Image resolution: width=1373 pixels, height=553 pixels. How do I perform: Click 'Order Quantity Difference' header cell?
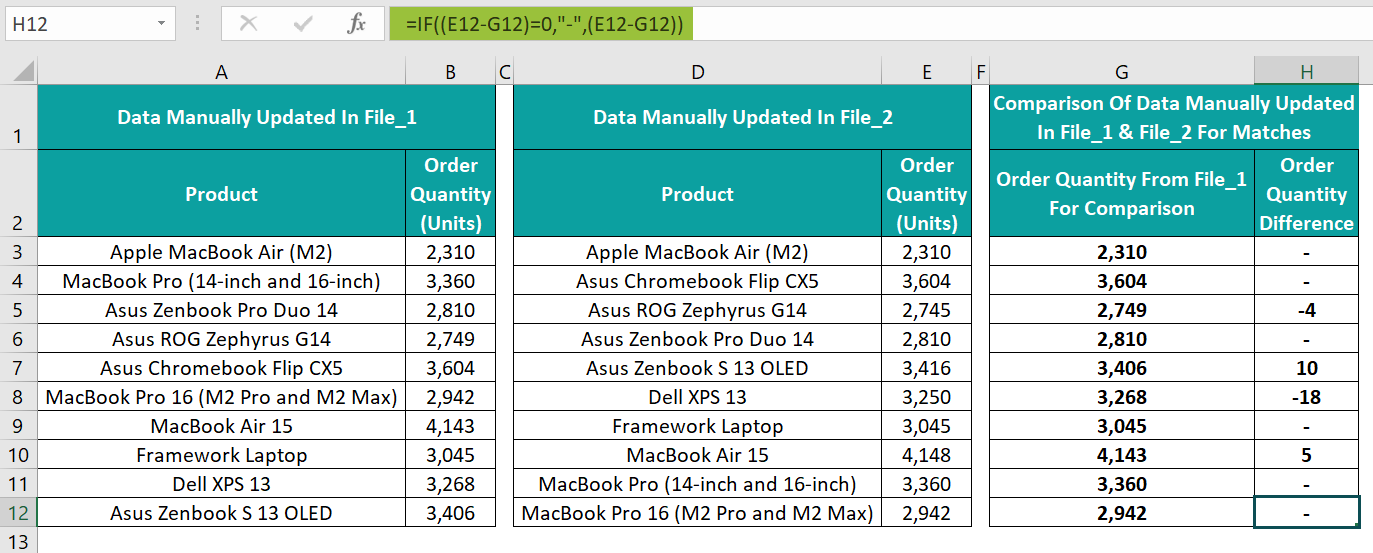click(1307, 194)
